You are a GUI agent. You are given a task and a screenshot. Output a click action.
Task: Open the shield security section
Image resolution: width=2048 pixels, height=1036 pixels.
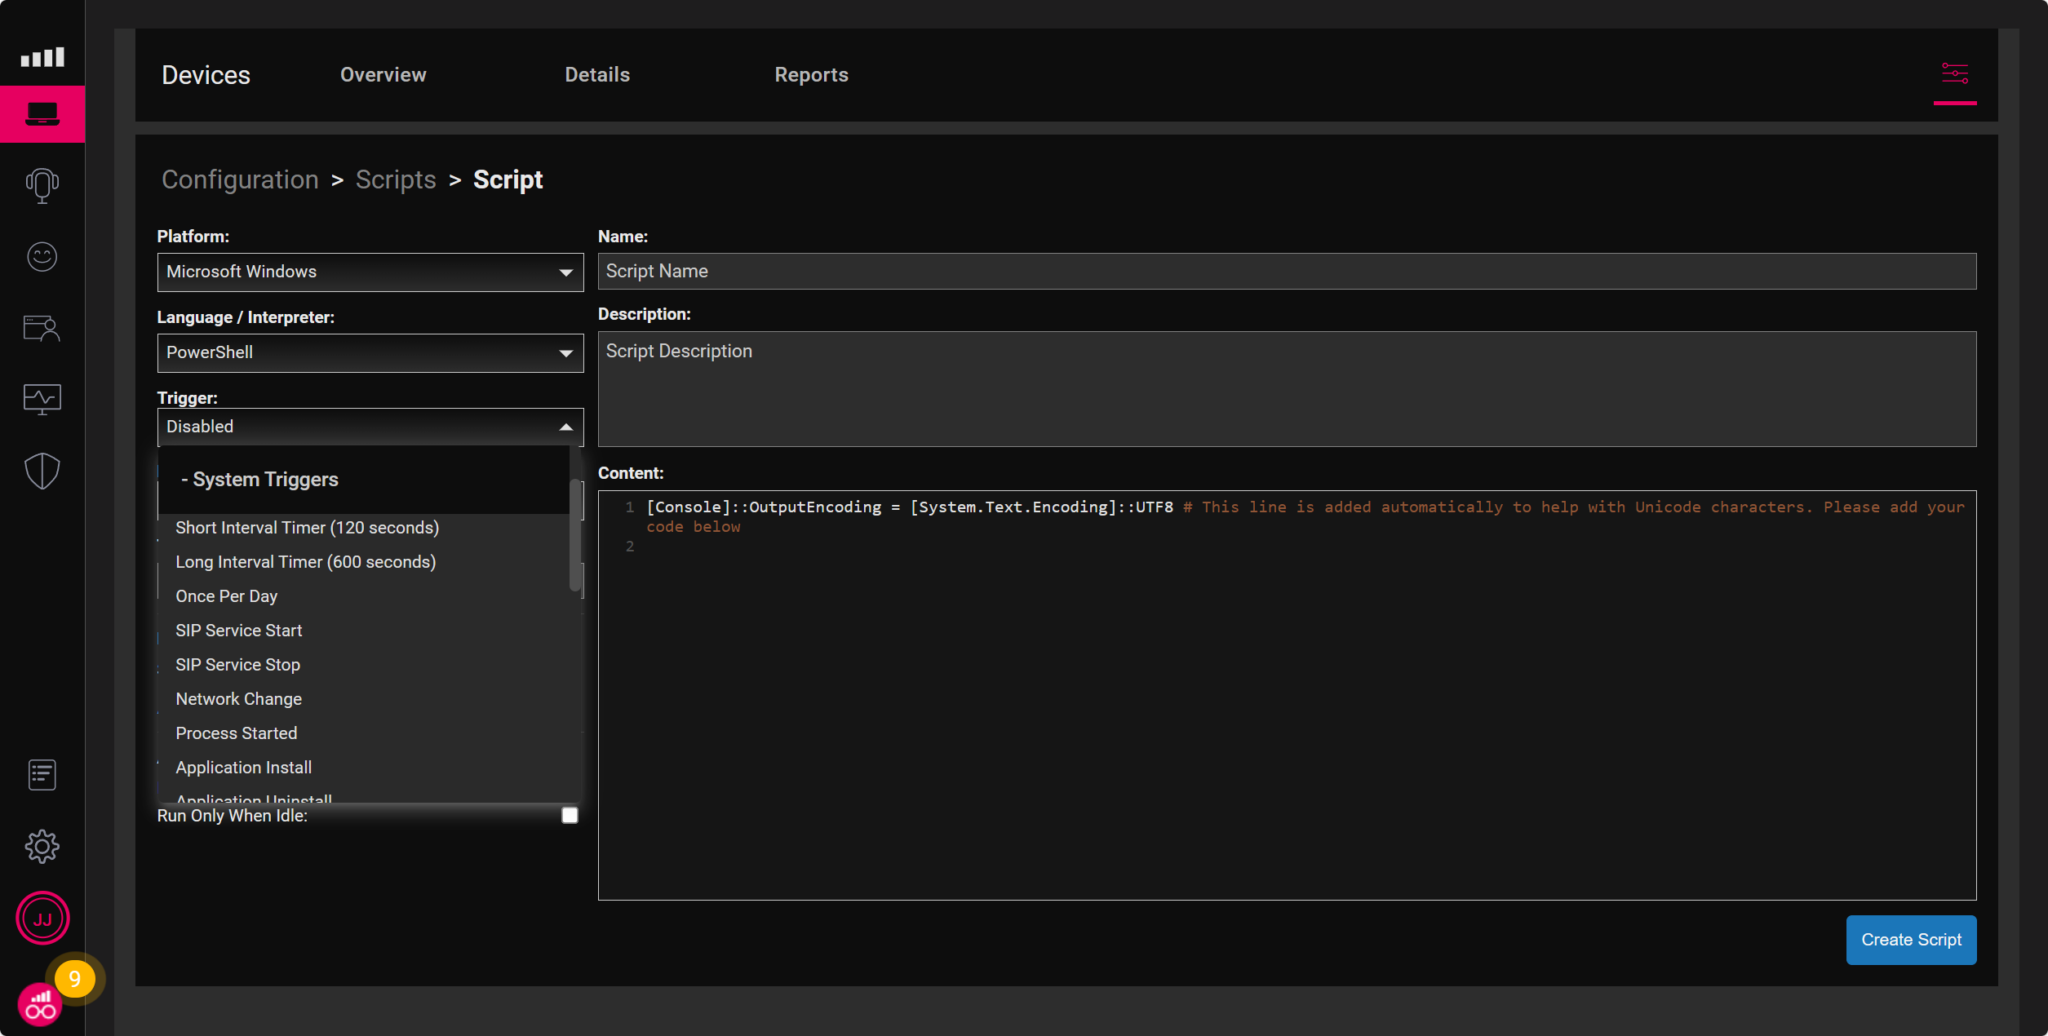pos(42,471)
